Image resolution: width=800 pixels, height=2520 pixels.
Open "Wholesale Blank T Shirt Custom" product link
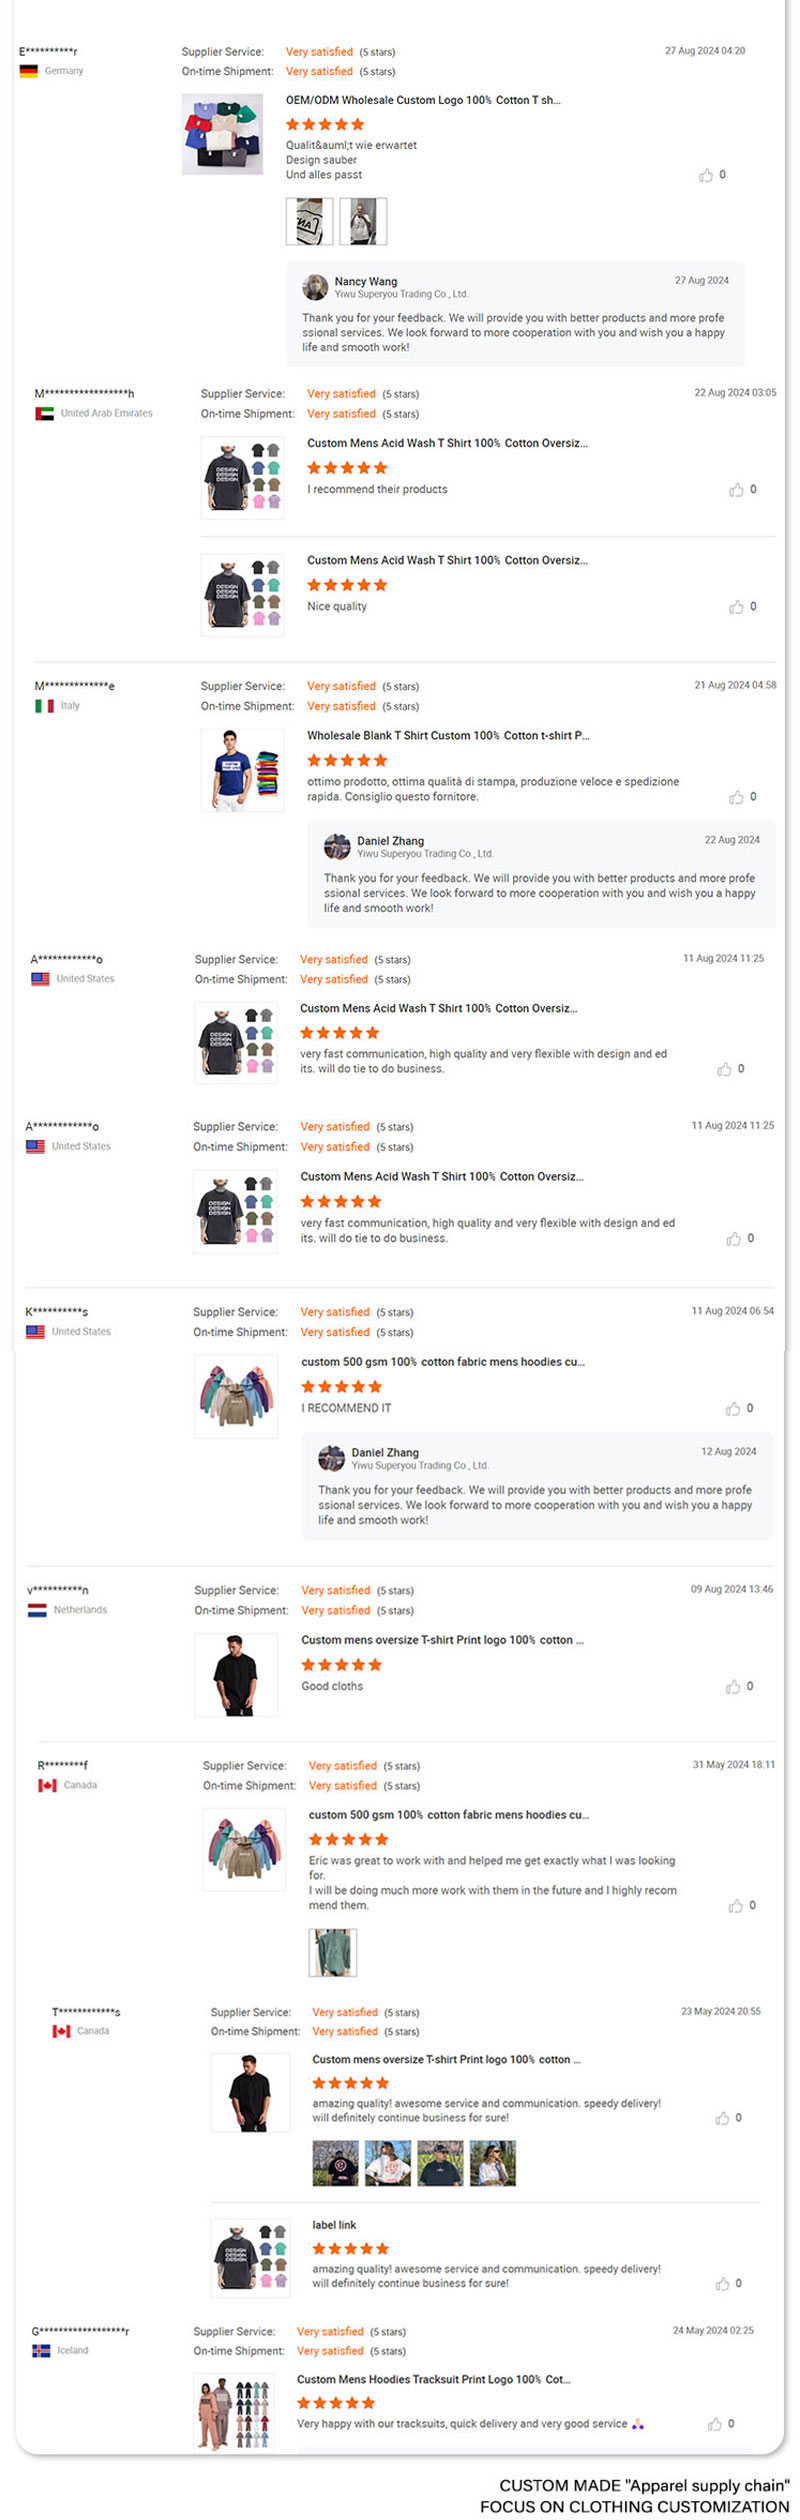[x=447, y=735]
